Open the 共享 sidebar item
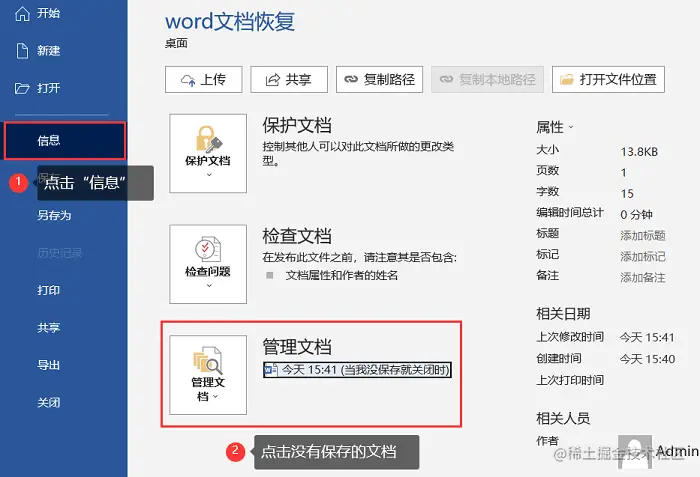The image size is (700, 477). pyautogui.click(x=49, y=328)
